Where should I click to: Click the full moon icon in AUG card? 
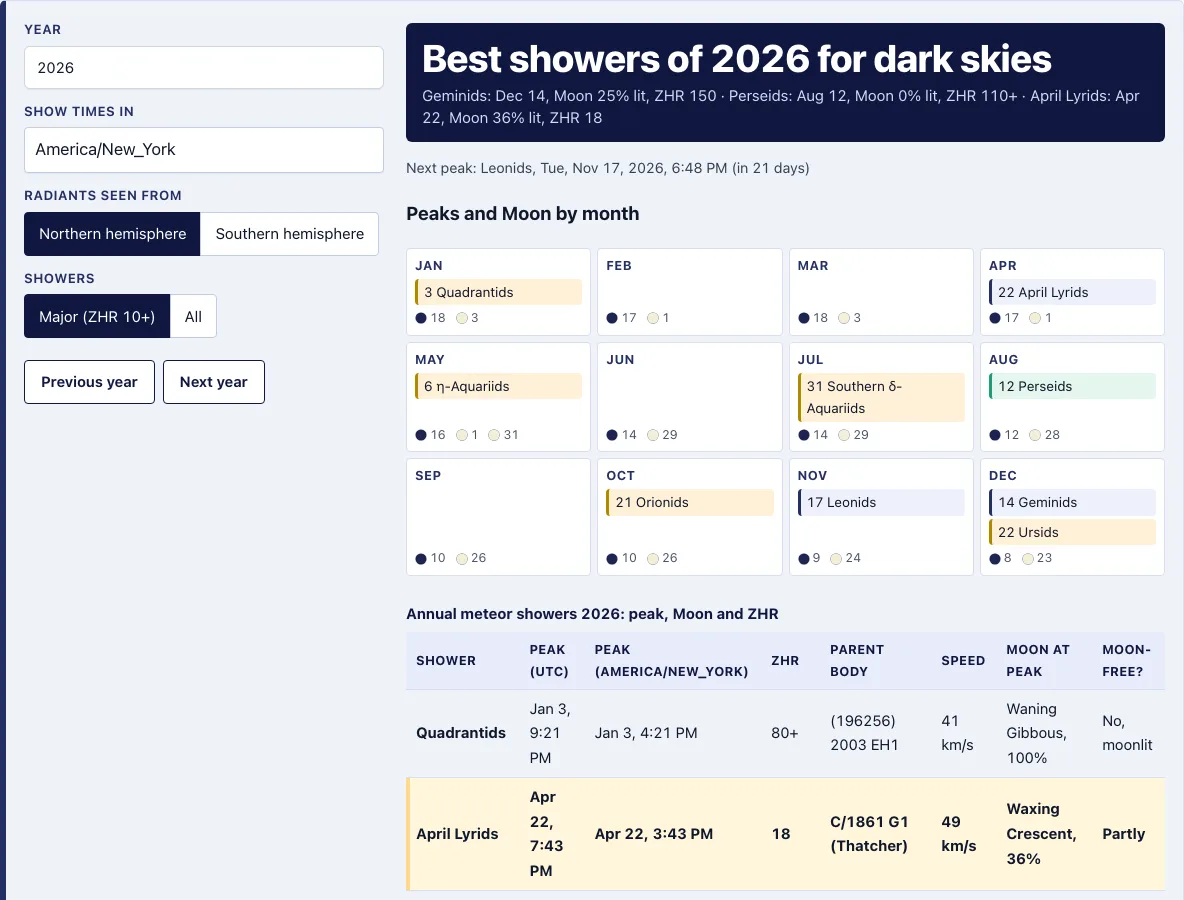pyautogui.click(x=1035, y=435)
